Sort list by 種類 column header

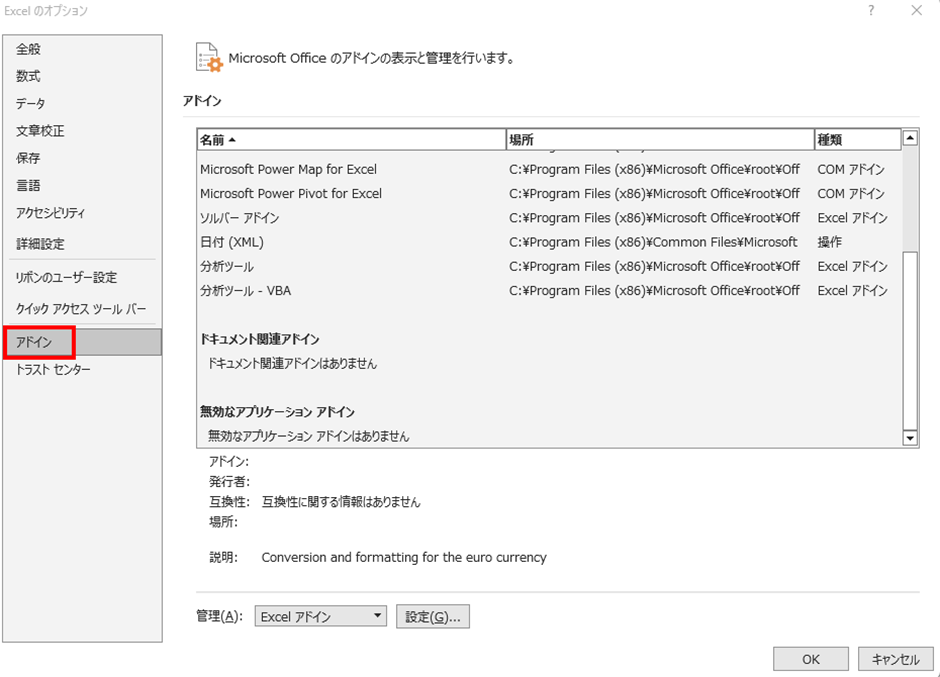857,140
